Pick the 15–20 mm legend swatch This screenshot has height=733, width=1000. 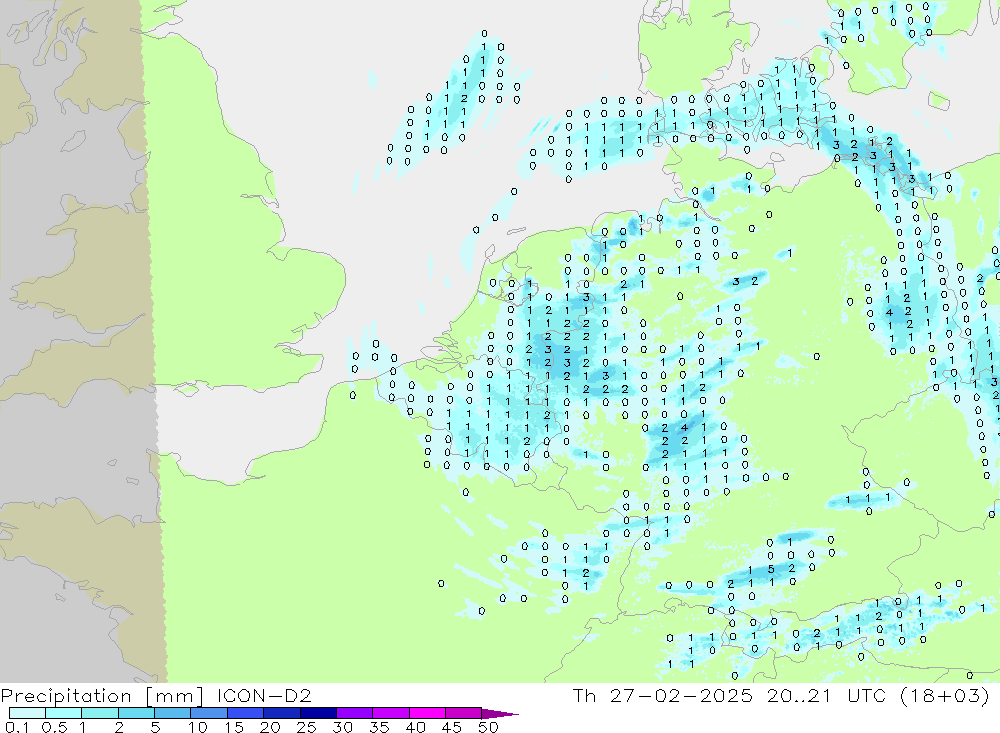click(x=246, y=713)
